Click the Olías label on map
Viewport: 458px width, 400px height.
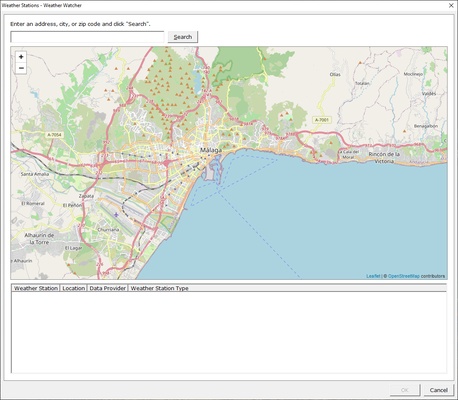point(335,74)
